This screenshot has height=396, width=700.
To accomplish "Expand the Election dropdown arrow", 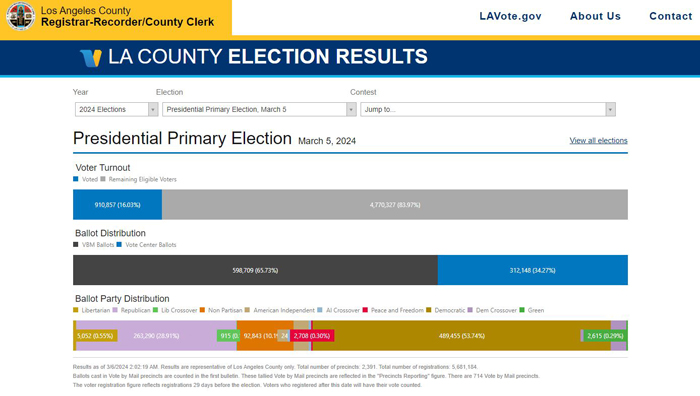I will tap(351, 109).
